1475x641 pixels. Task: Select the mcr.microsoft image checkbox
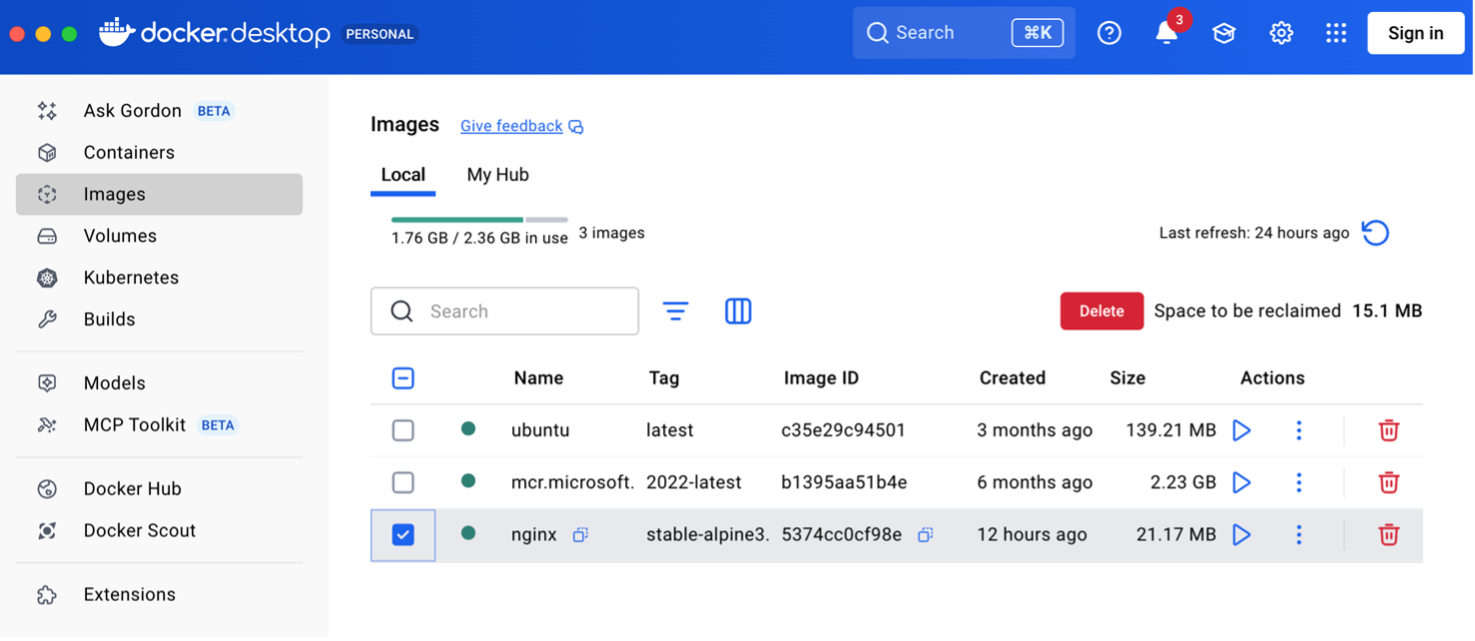coord(403,483)
